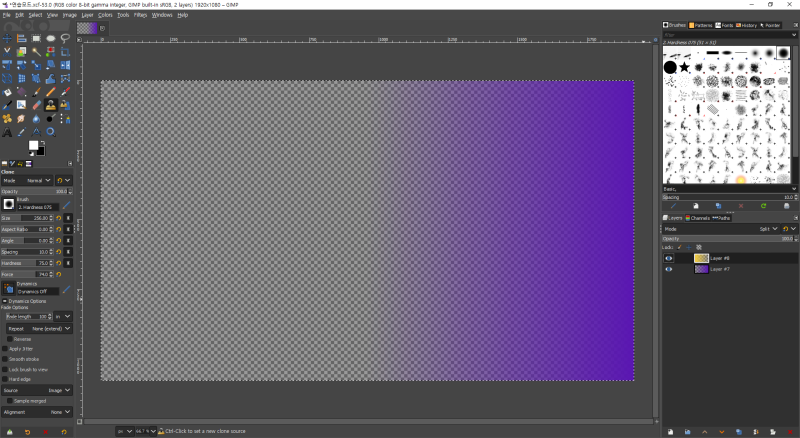This screenshot has height=438, width=800.
Task: Select the Free Select lasso tool
Action: [x=65, y=38]
